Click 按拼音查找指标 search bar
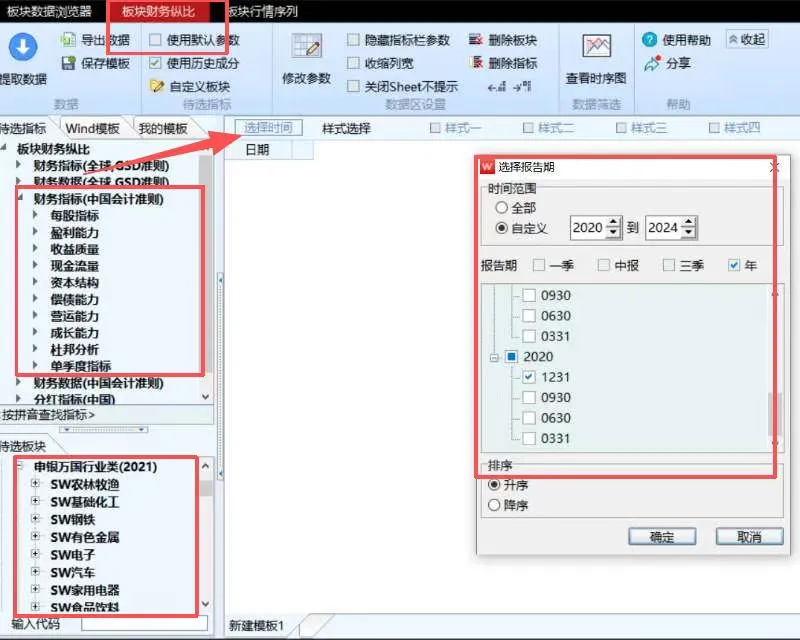The image size is (800, 640). click(107, 415)
